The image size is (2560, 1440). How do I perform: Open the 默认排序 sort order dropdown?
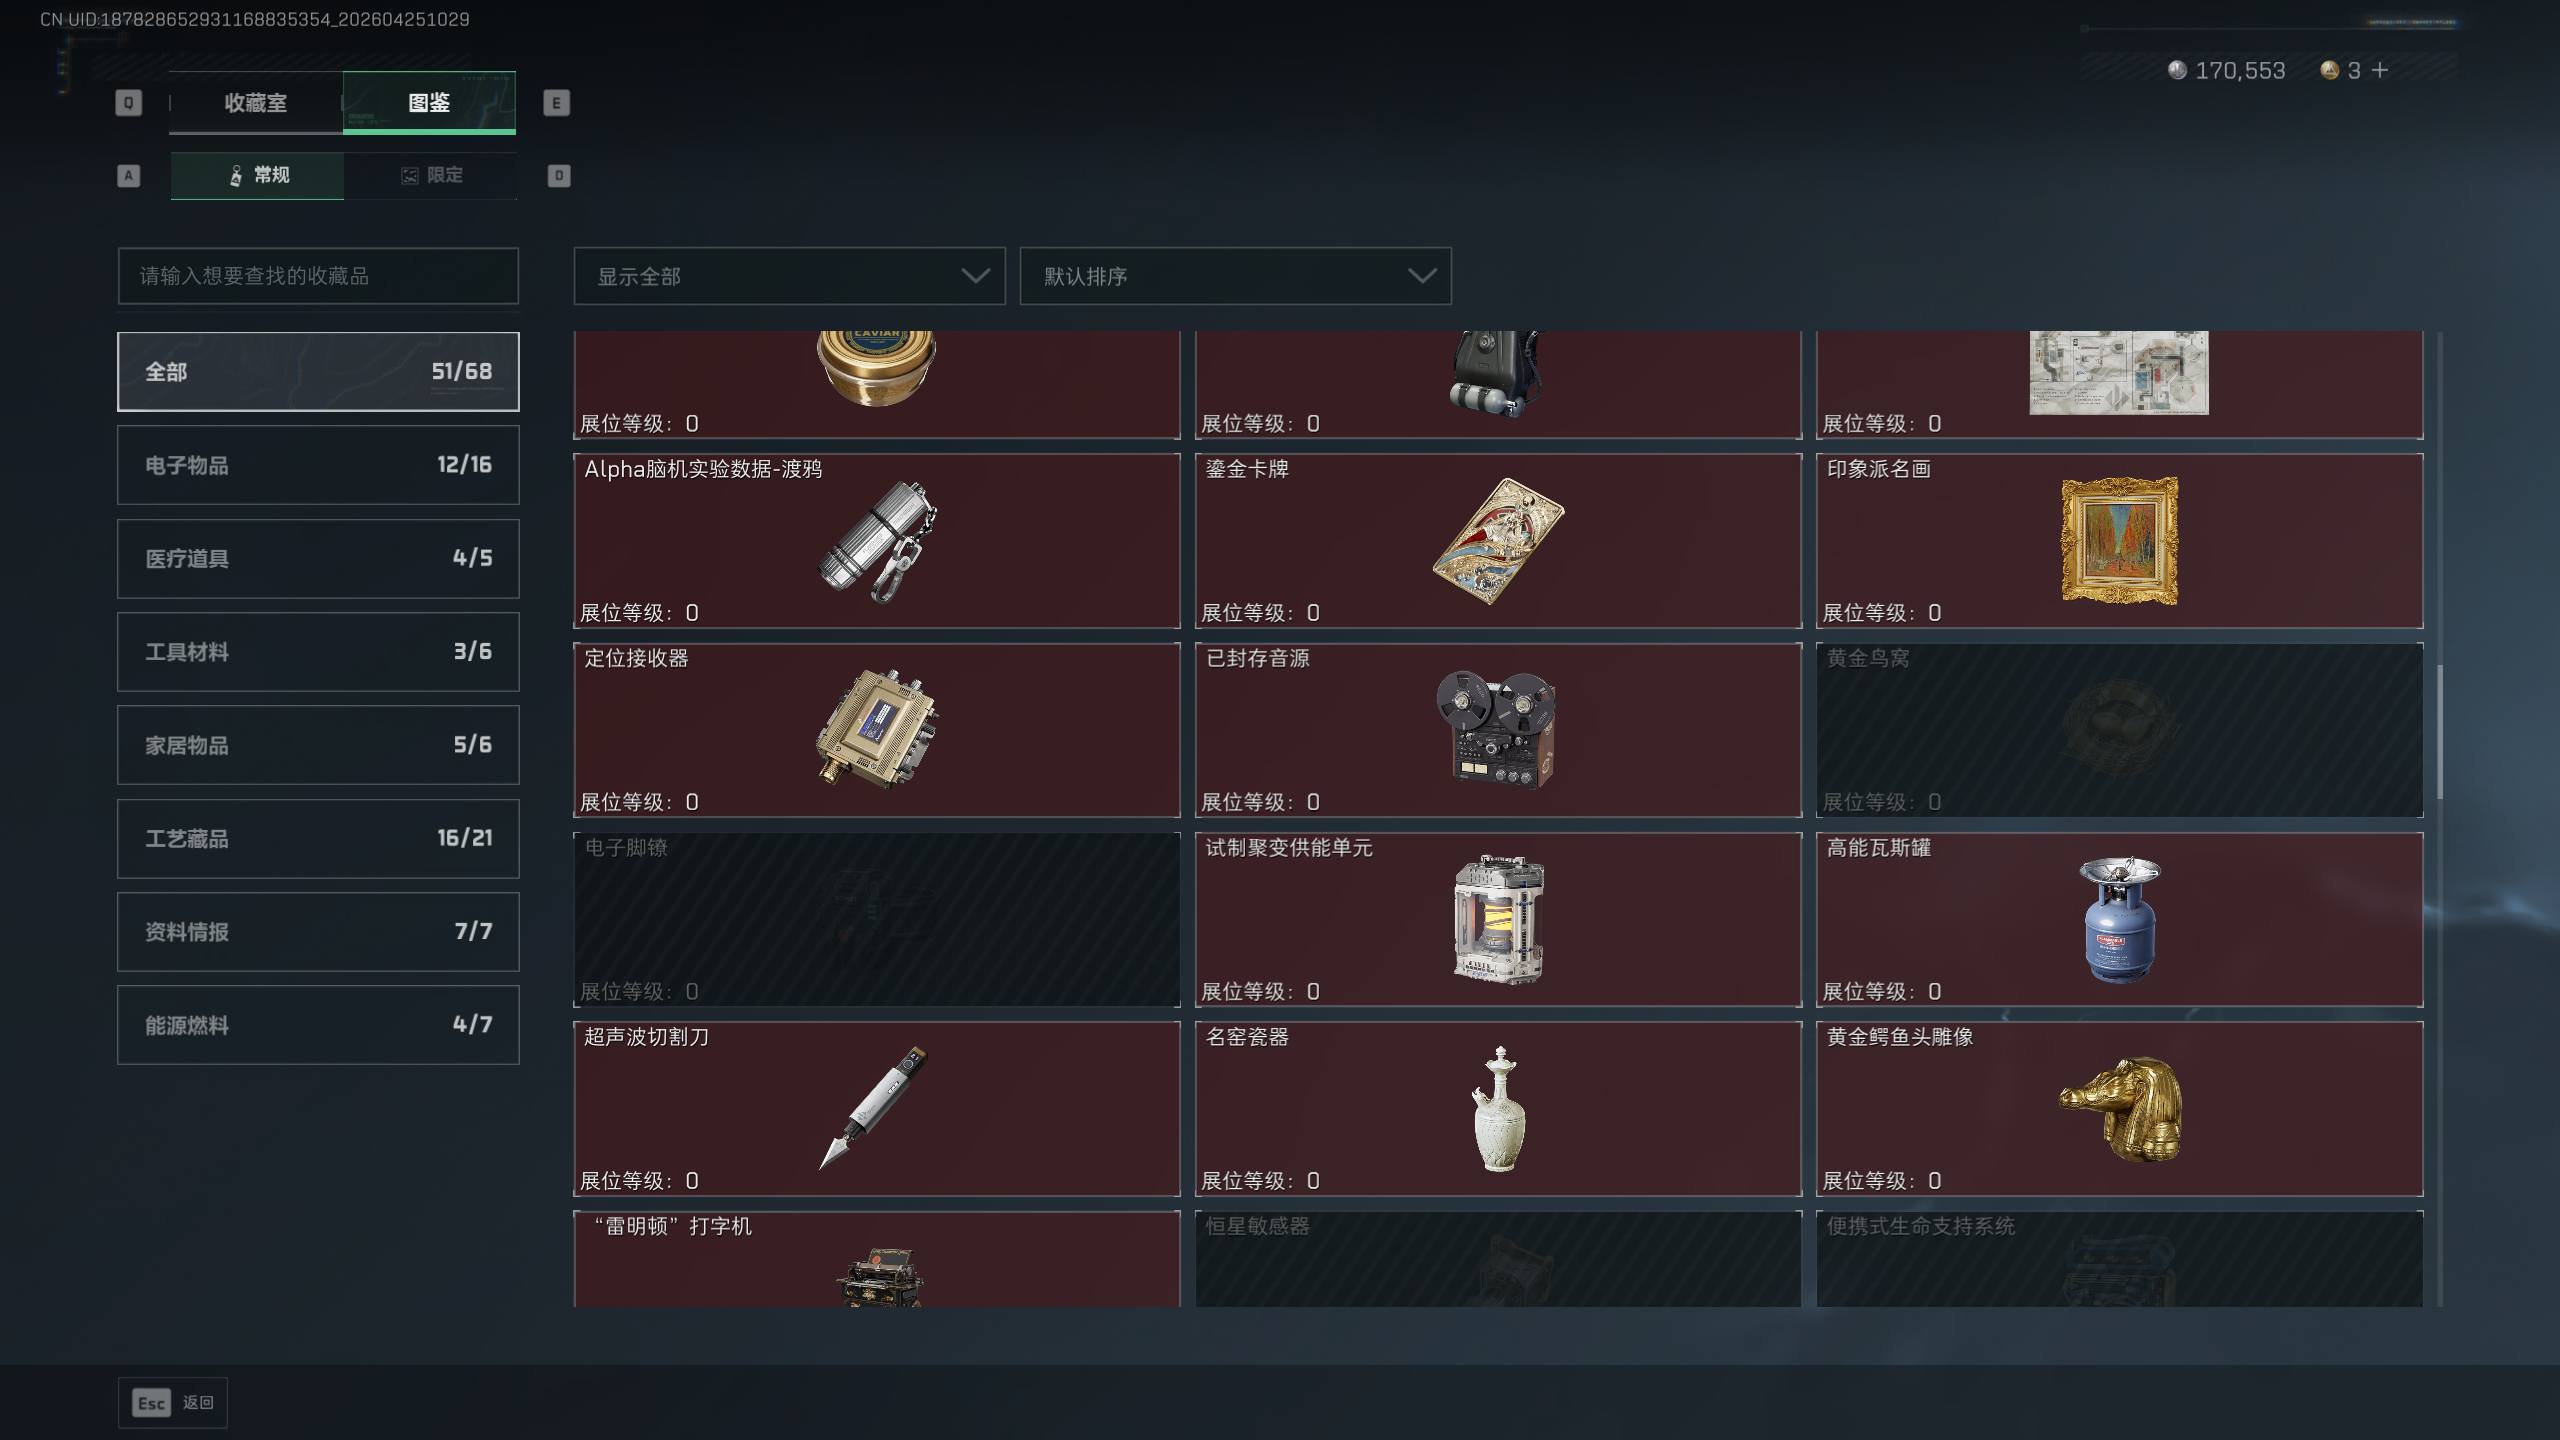pos(1235,276)
